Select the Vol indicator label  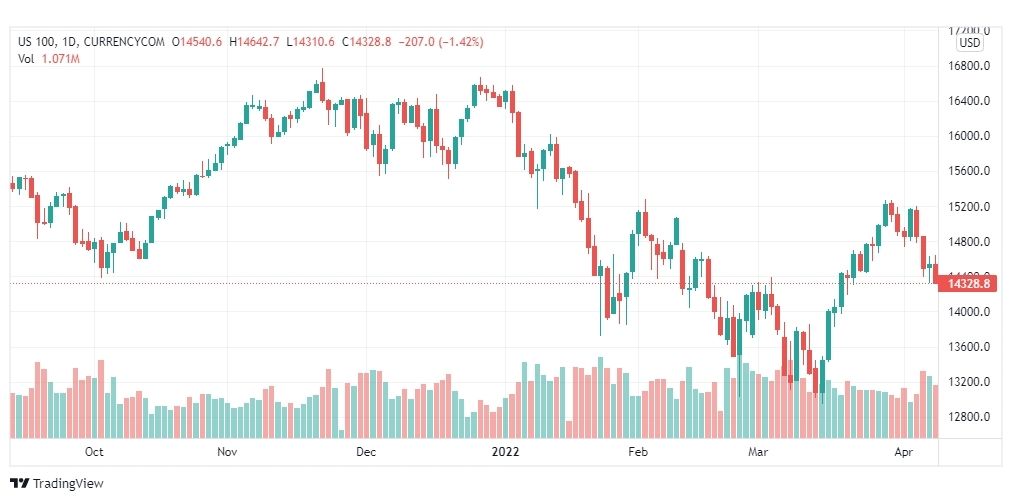[26, 59]
